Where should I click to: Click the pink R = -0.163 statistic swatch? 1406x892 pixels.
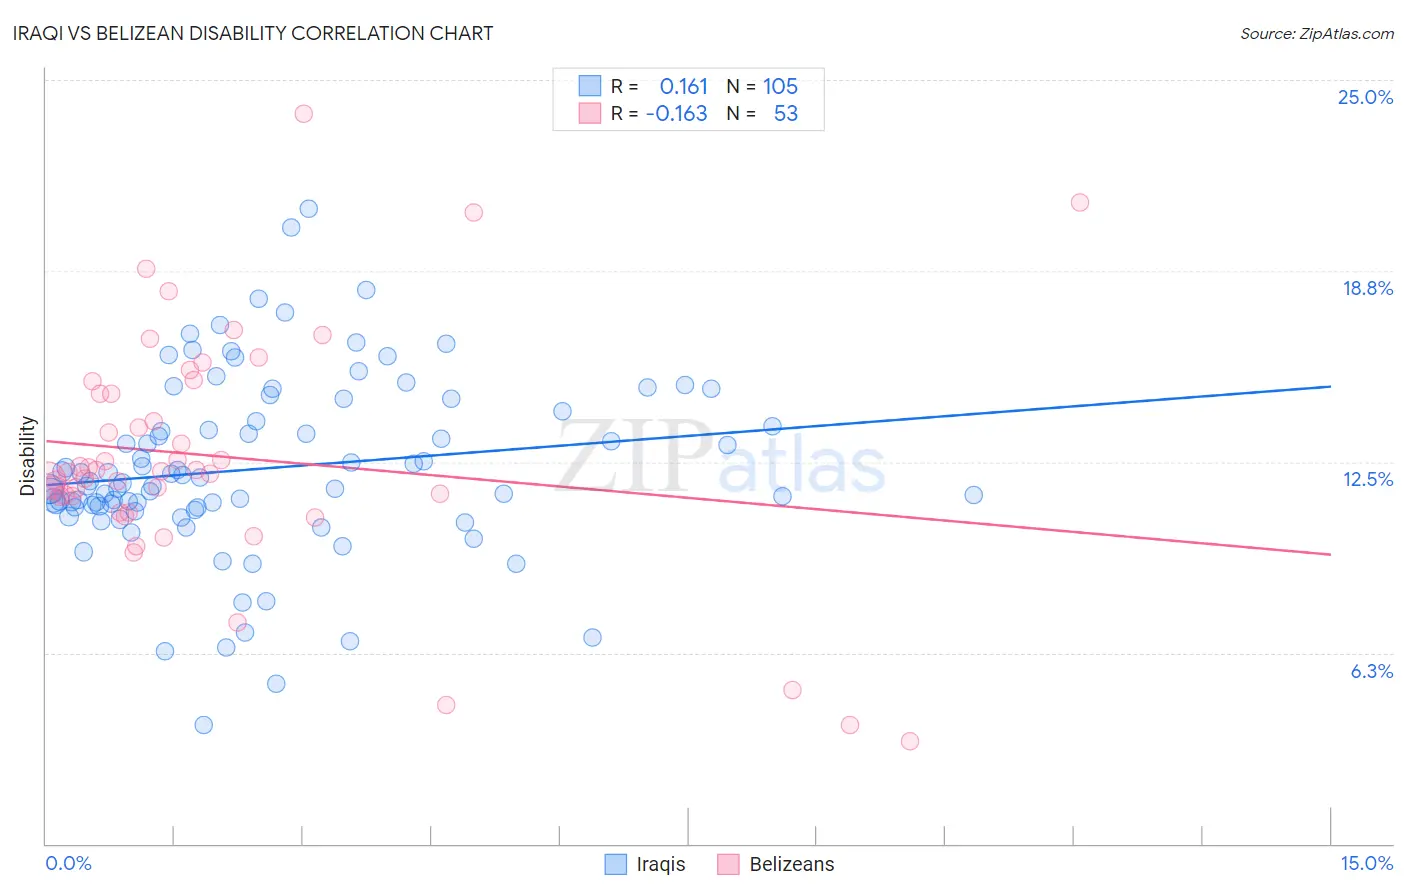[590, 114]
